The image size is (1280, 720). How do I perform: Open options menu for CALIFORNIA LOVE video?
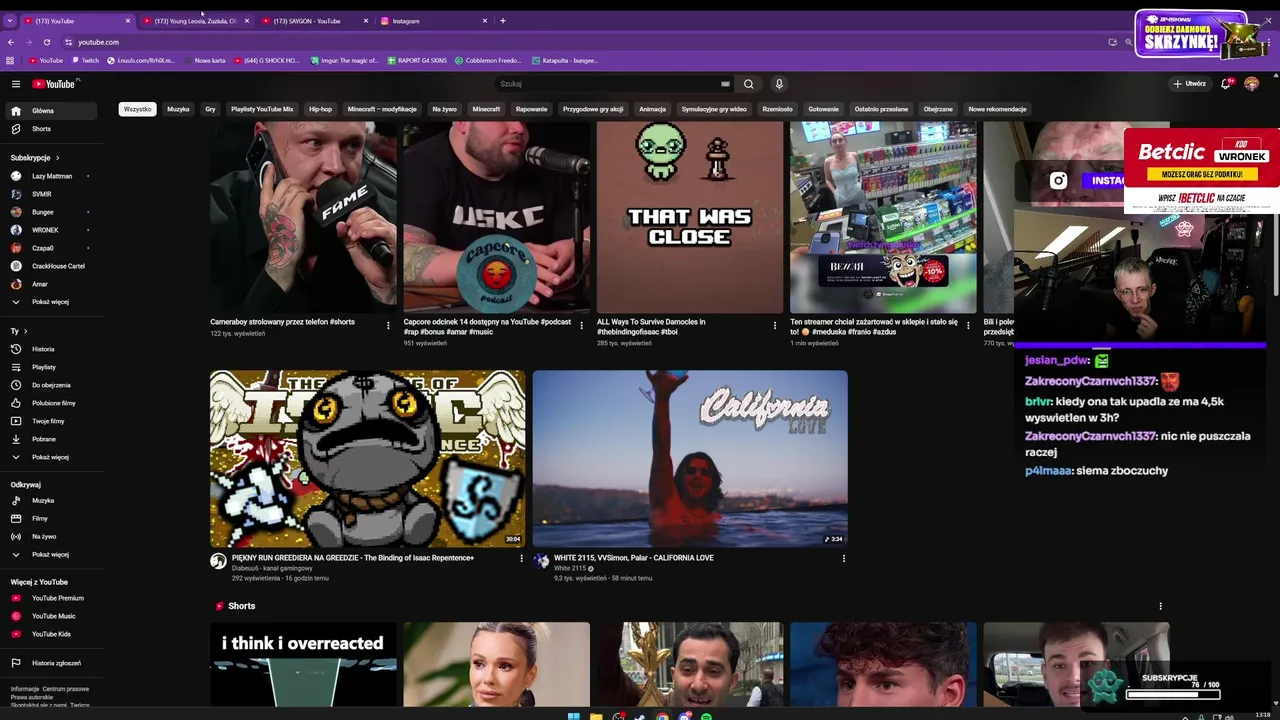coord(843,559)
